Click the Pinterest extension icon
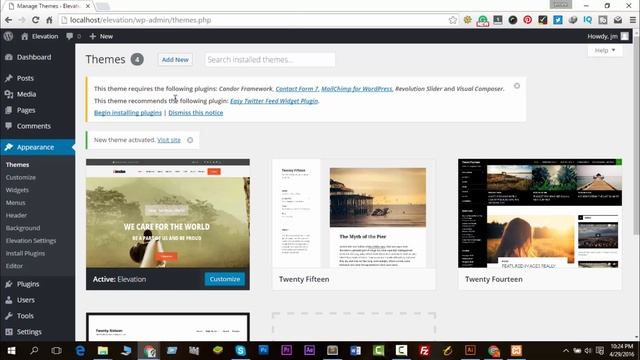The height and width of the screenshot is (360, 640). pos(527,20)
